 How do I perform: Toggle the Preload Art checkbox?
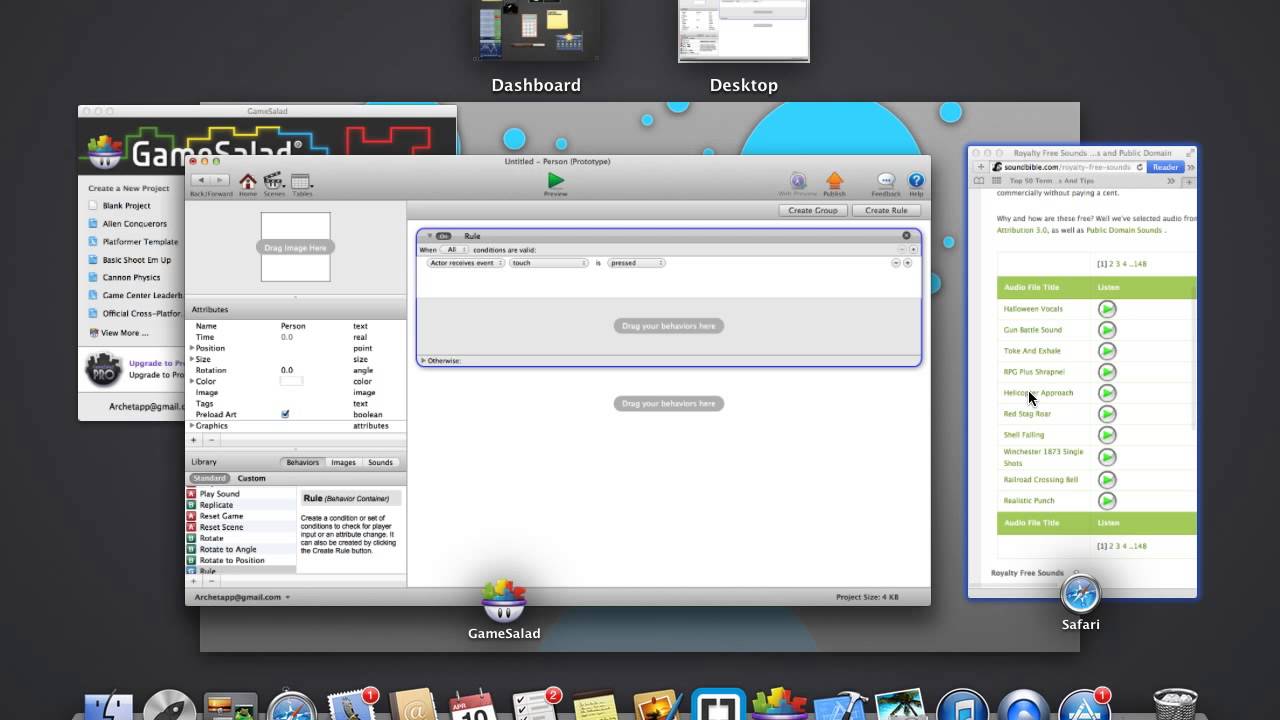click(x=285, y=414)
